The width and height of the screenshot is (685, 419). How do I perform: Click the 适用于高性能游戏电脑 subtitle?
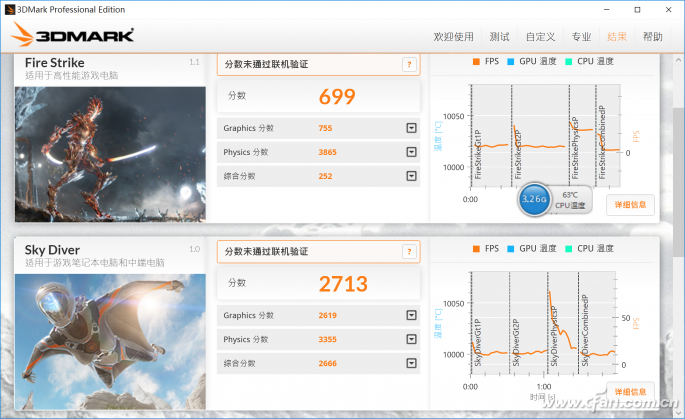[x=71, y=76]
